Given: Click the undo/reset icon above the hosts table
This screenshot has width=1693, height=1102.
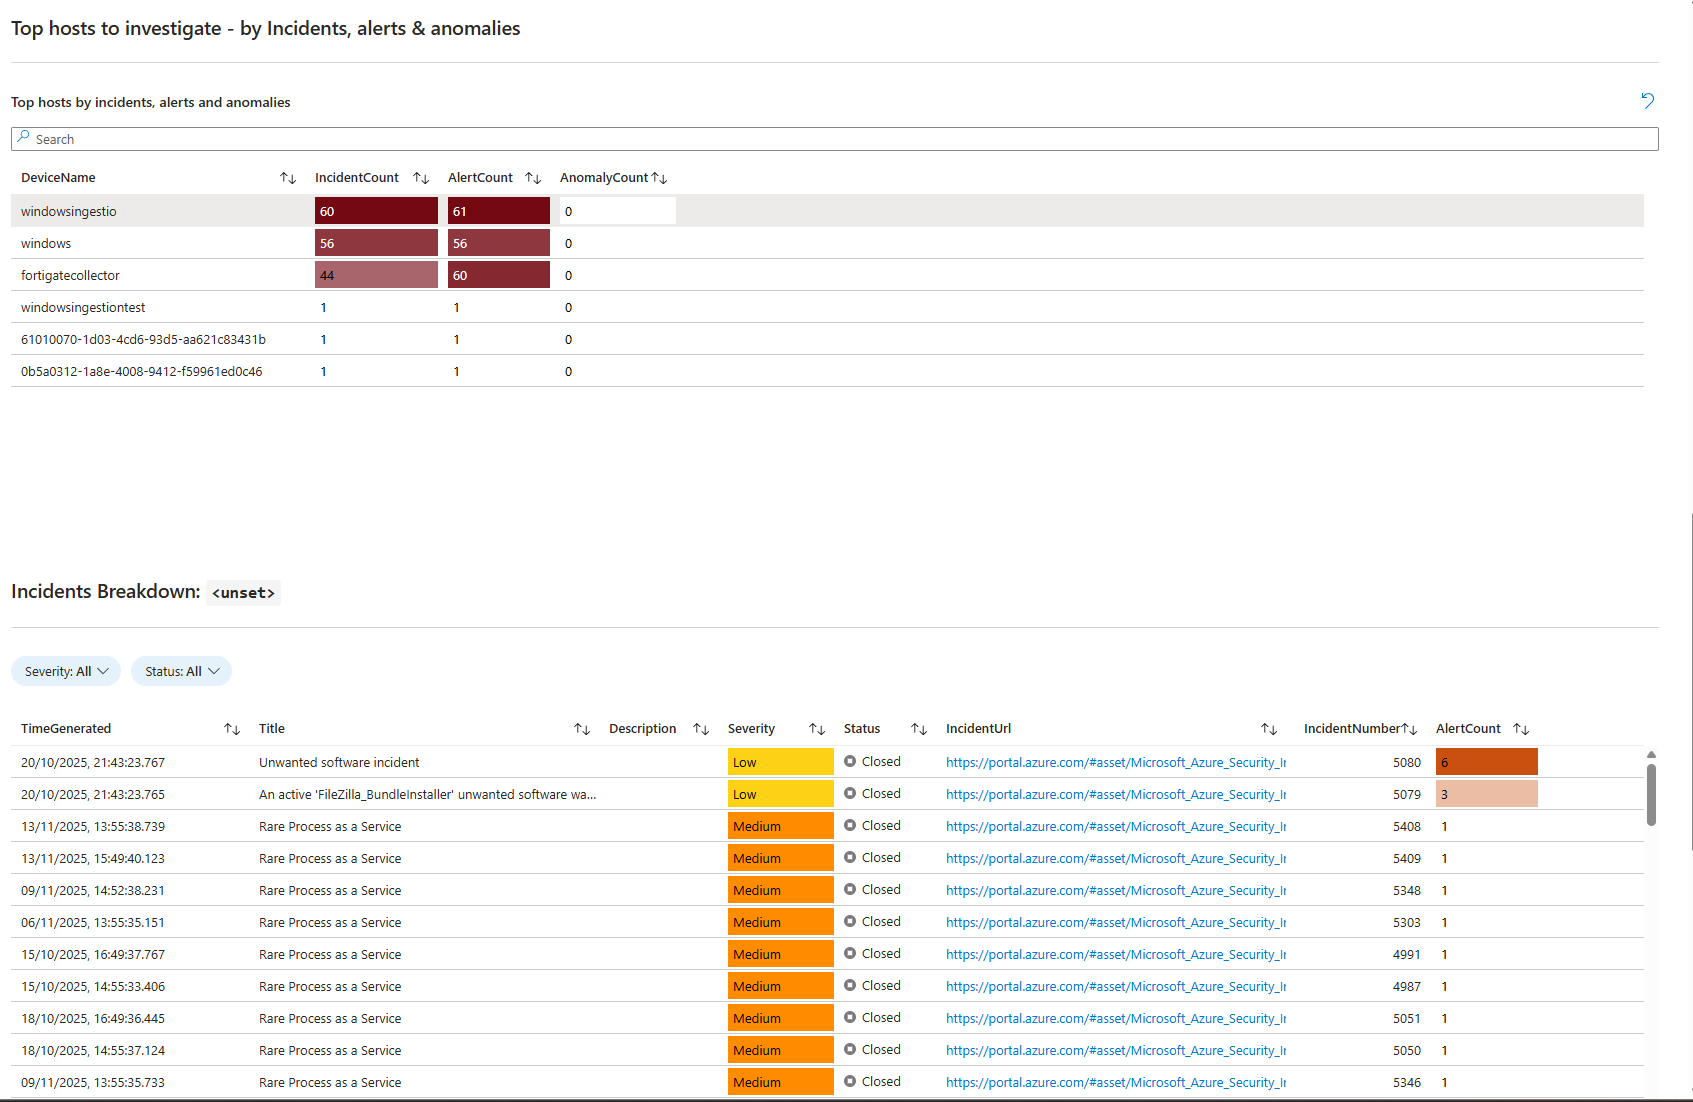Looking at the screenshot, I should click(x=1647, y=100).
